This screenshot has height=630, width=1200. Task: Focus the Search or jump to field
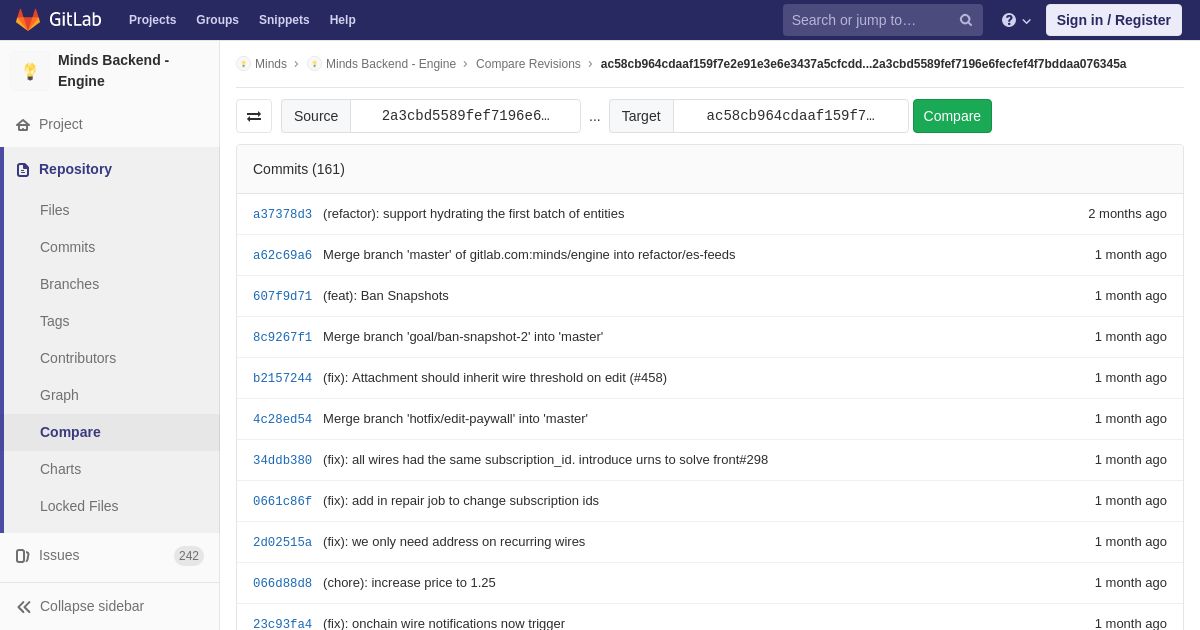868,20
